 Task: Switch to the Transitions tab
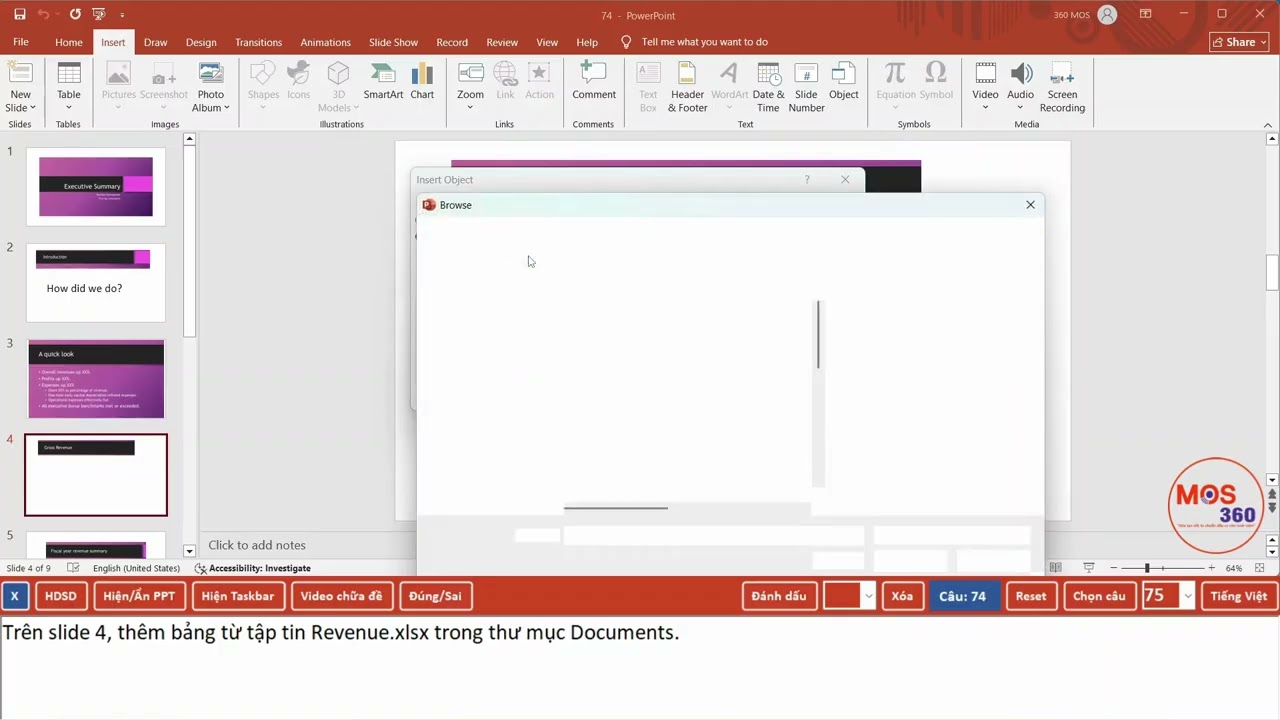(258, 42)
